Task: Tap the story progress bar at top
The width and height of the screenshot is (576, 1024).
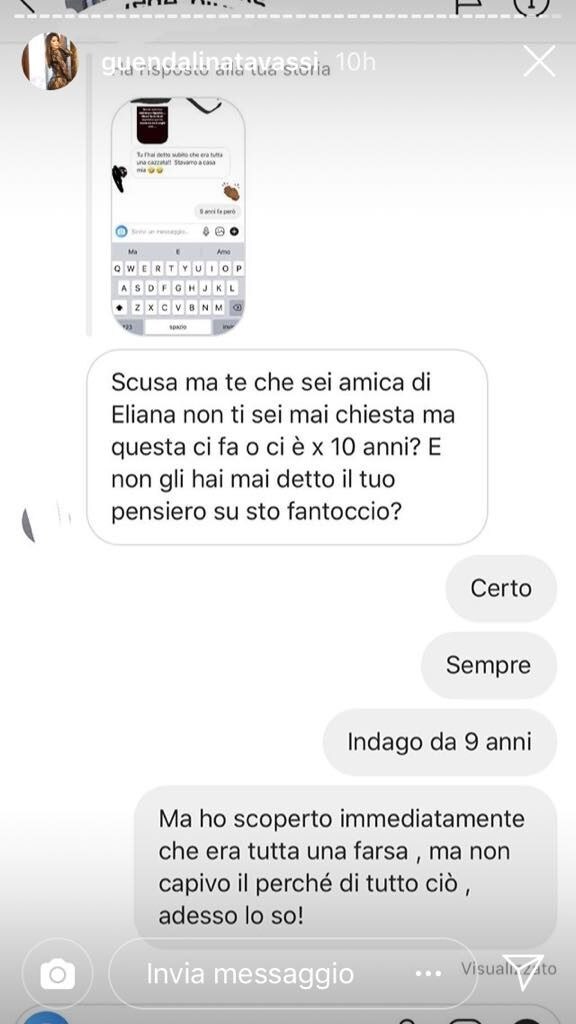Action: tap(288, 14)
